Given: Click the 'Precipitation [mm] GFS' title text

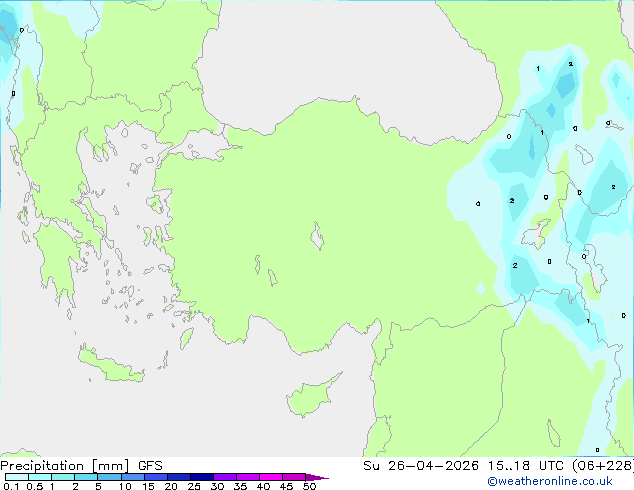Looking at the screenshot, I should [x=81, y=466].
